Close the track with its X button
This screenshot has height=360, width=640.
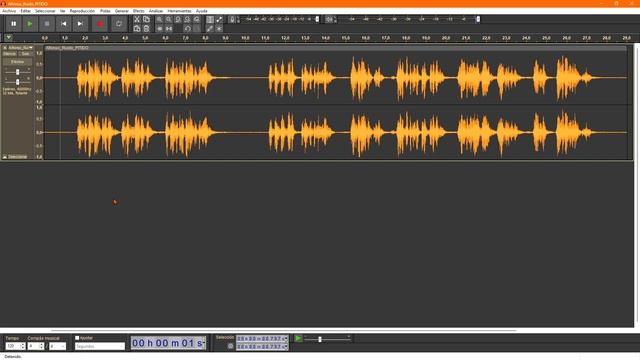coord(5,48)
